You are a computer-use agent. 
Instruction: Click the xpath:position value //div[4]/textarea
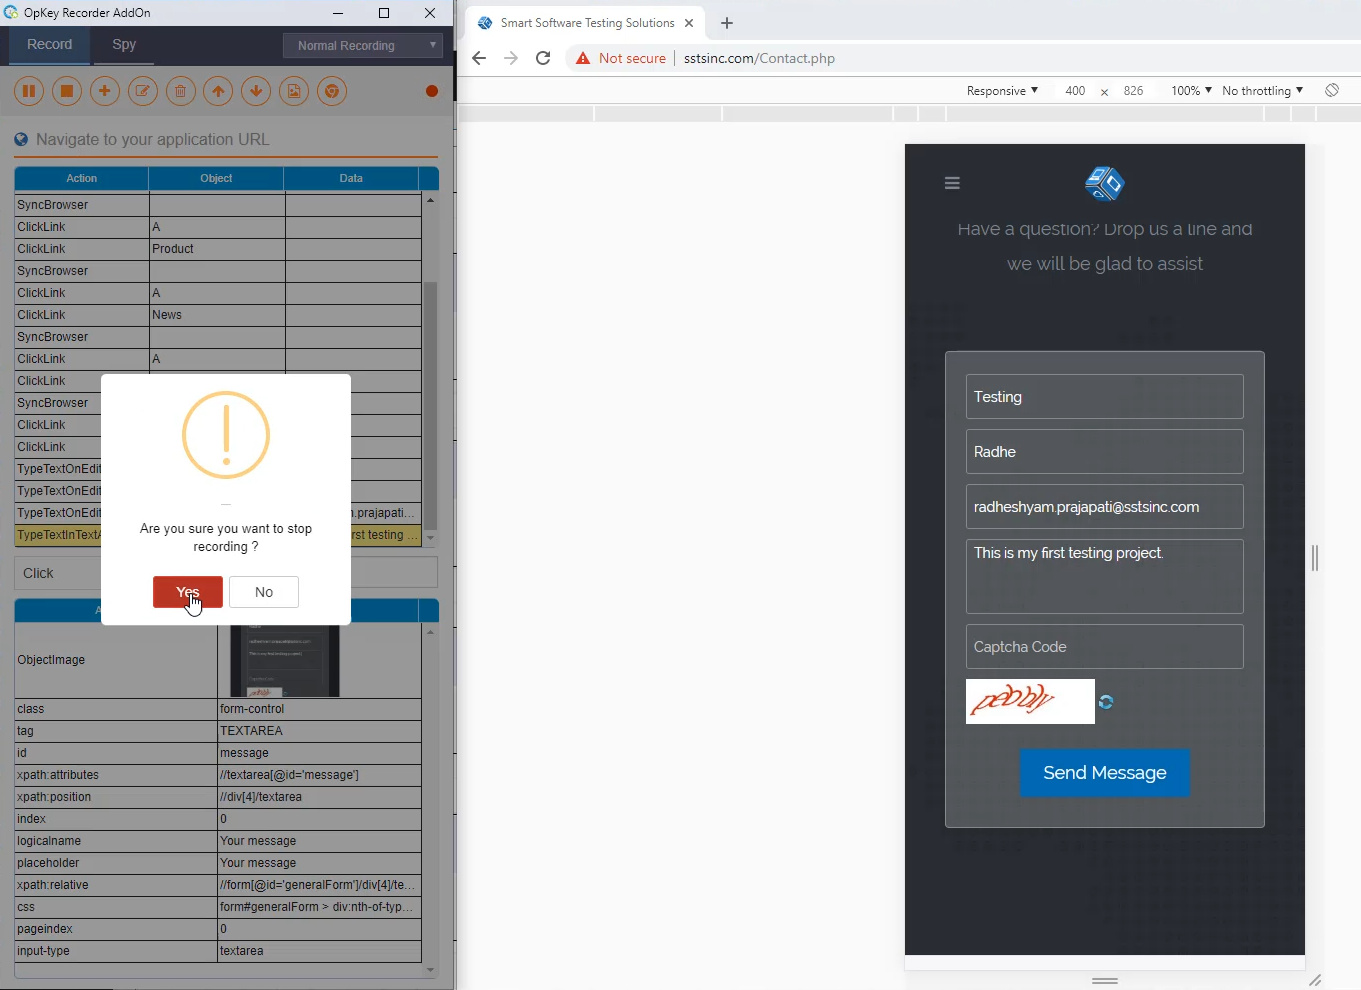pos(319,797)
